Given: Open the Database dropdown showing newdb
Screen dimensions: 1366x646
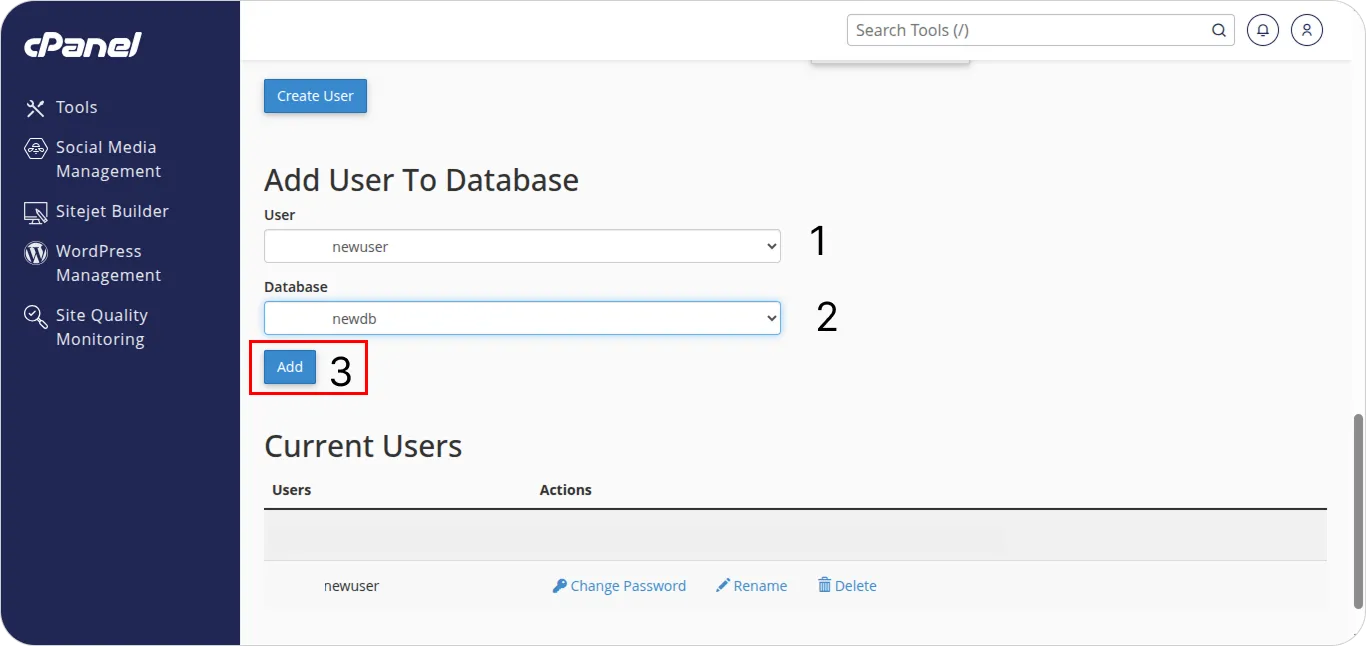Looking at the screenshot, I should 522,318.
